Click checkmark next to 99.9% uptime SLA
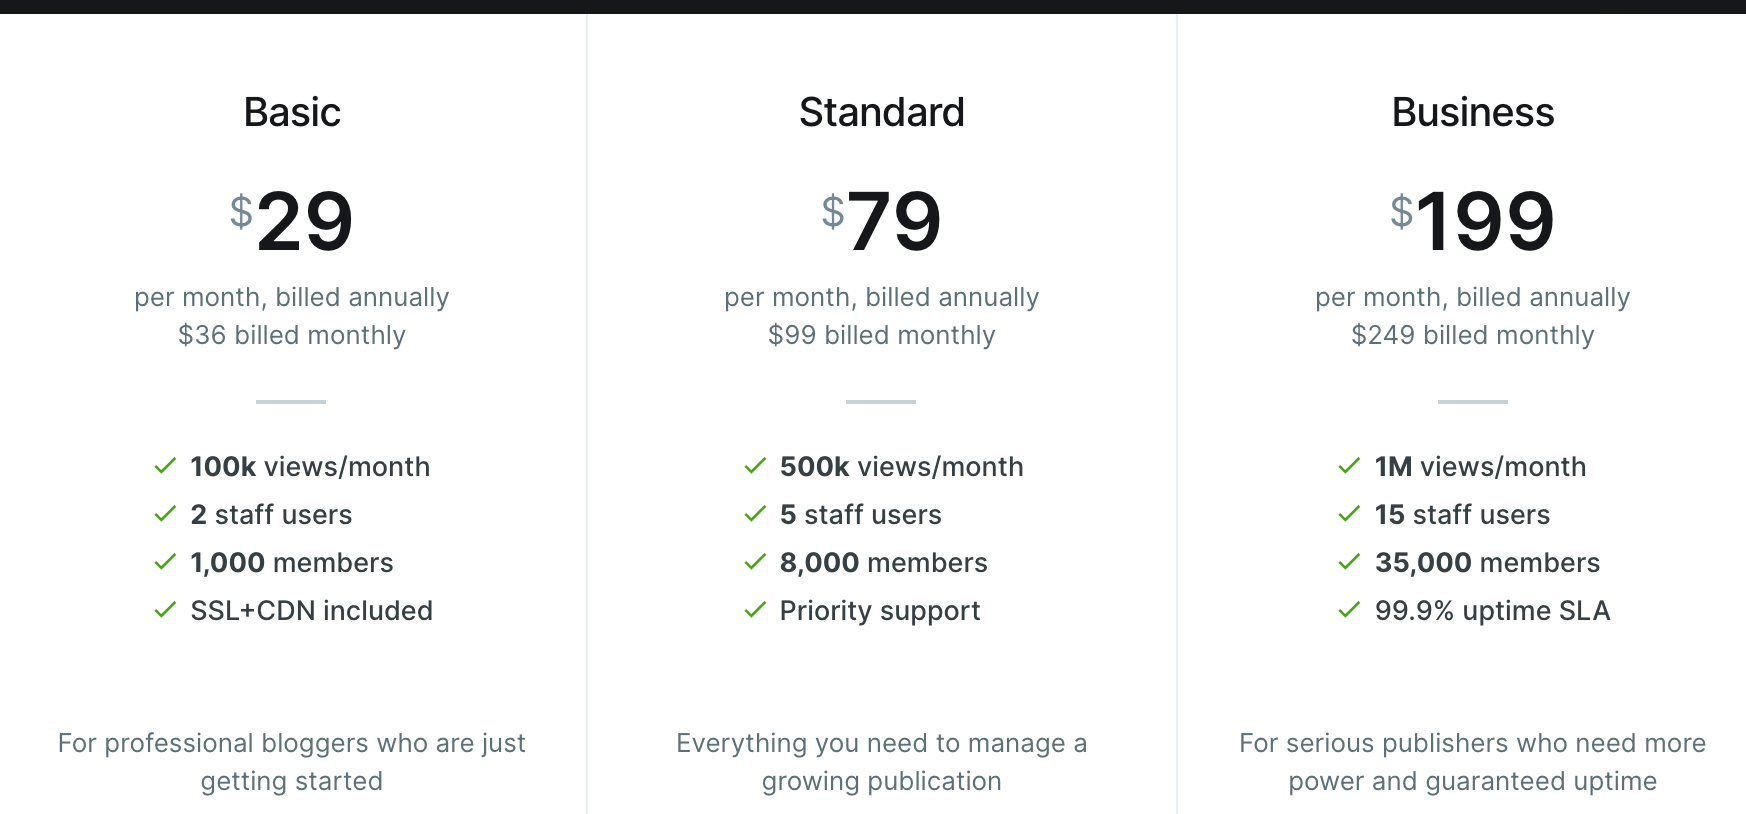The height and width of the screenshot is (814, 1746). (x=1349, y=610)
